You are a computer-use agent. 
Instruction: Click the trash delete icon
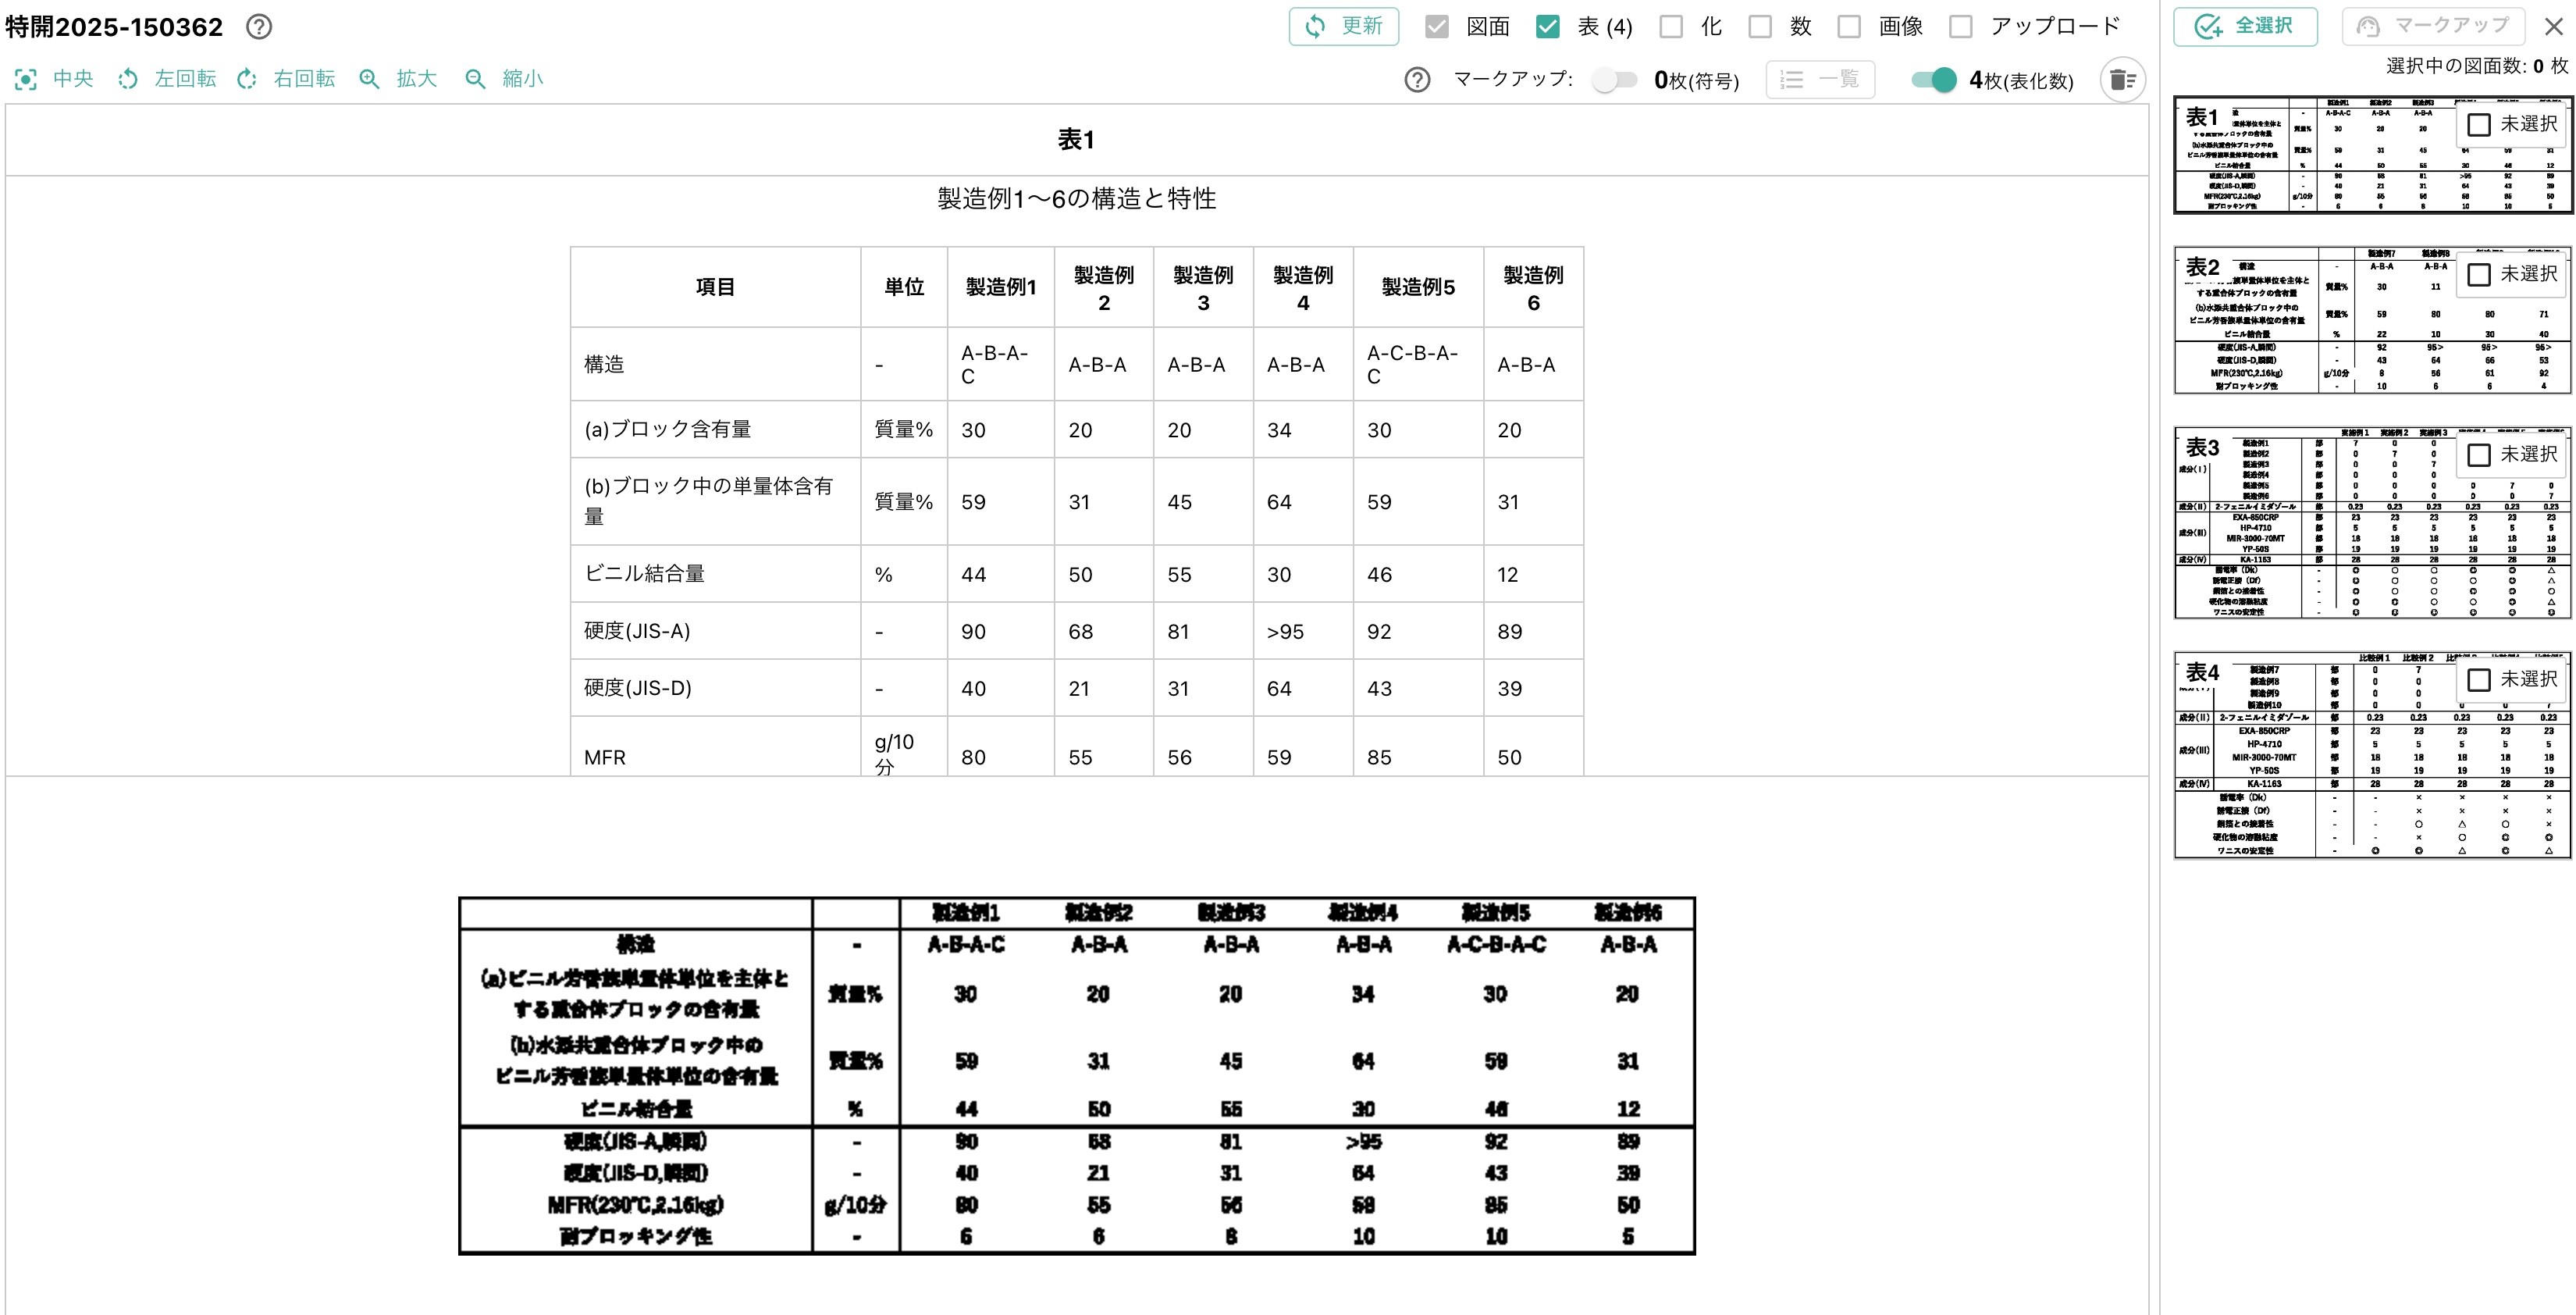coord(2123,80)
